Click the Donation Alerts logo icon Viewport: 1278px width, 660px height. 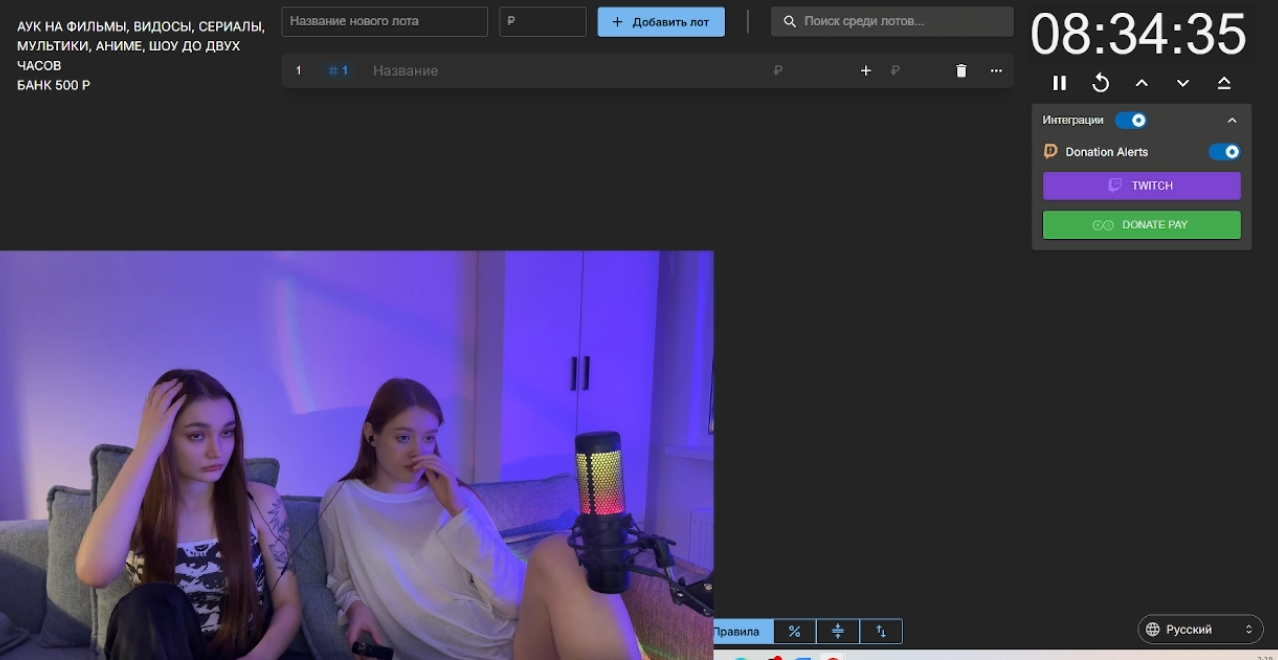click(x=1051, y=152)
